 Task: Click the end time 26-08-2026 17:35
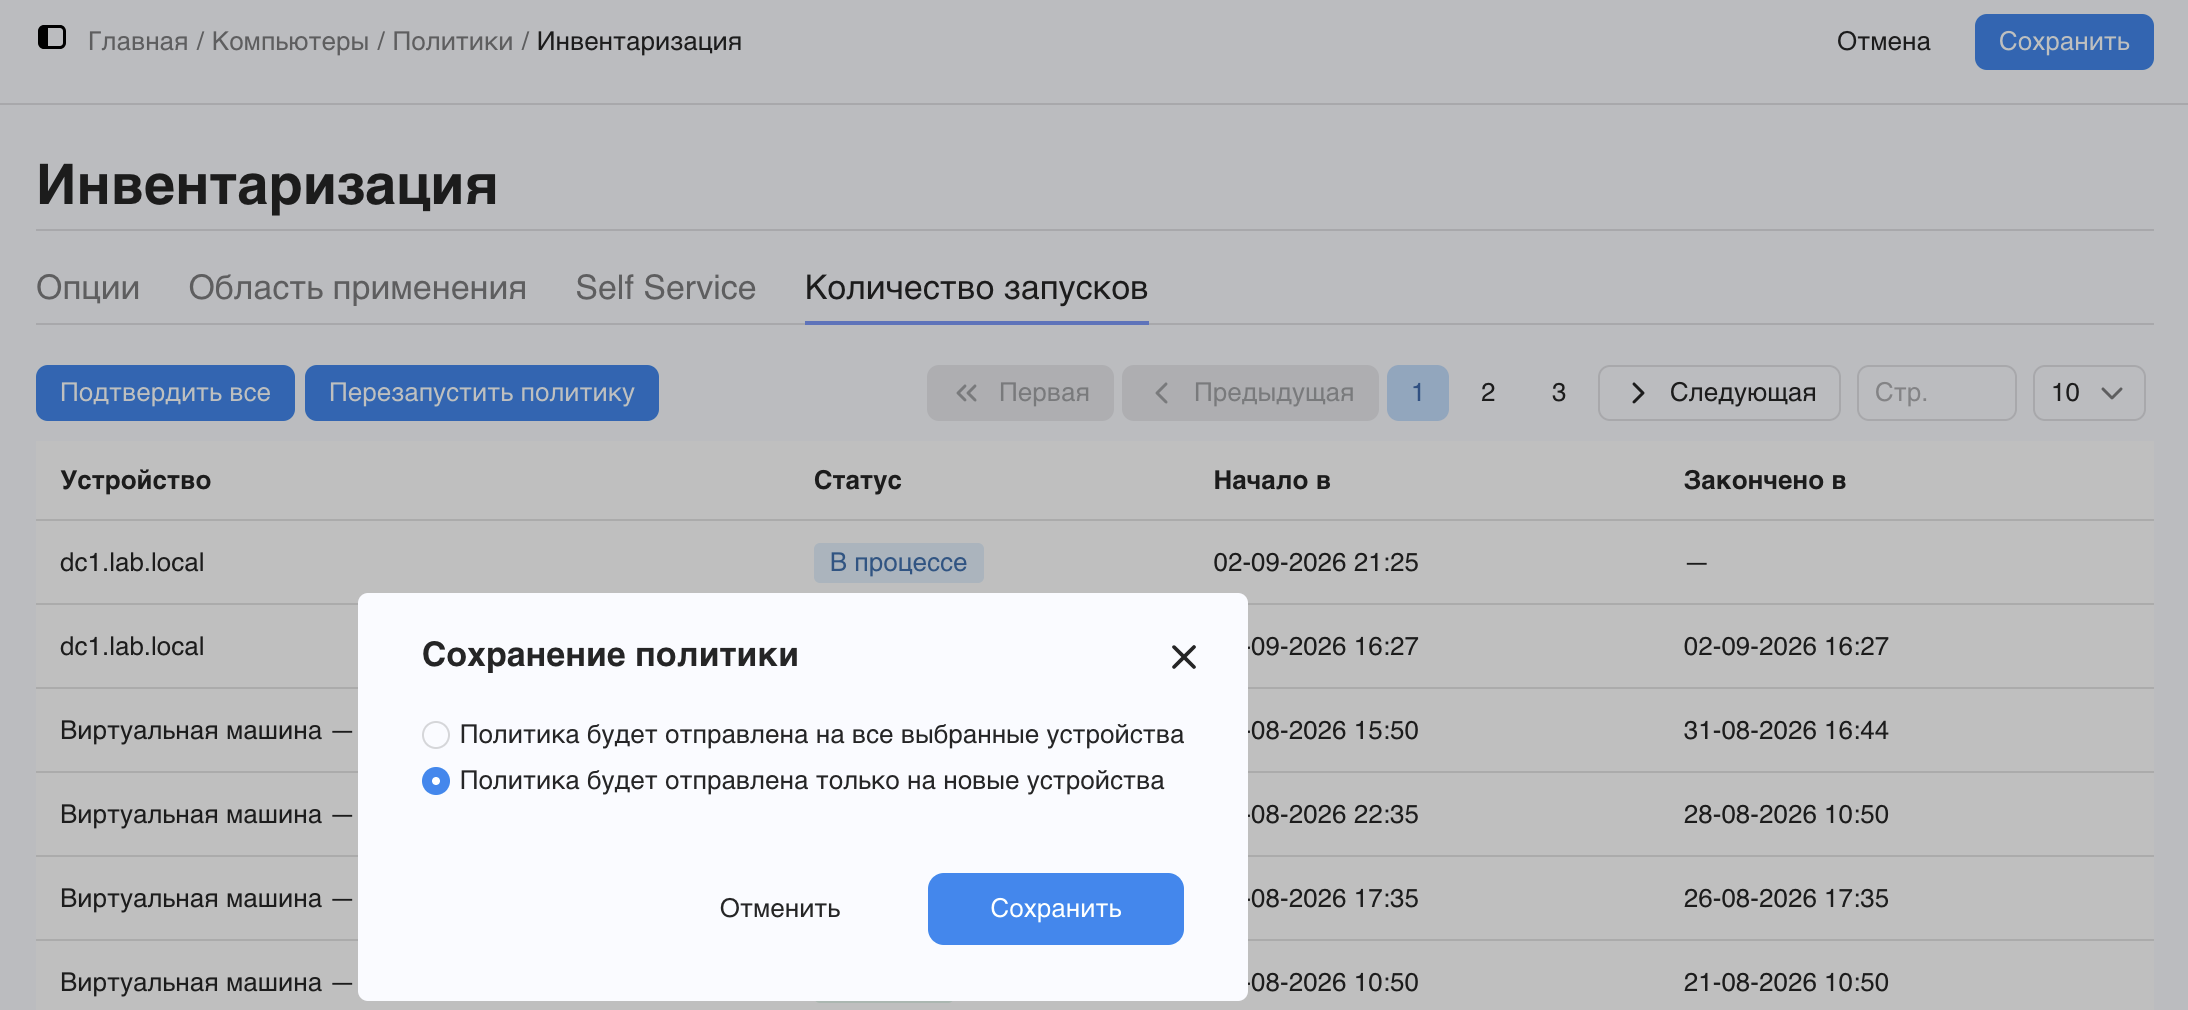(x=1786, y=899)
